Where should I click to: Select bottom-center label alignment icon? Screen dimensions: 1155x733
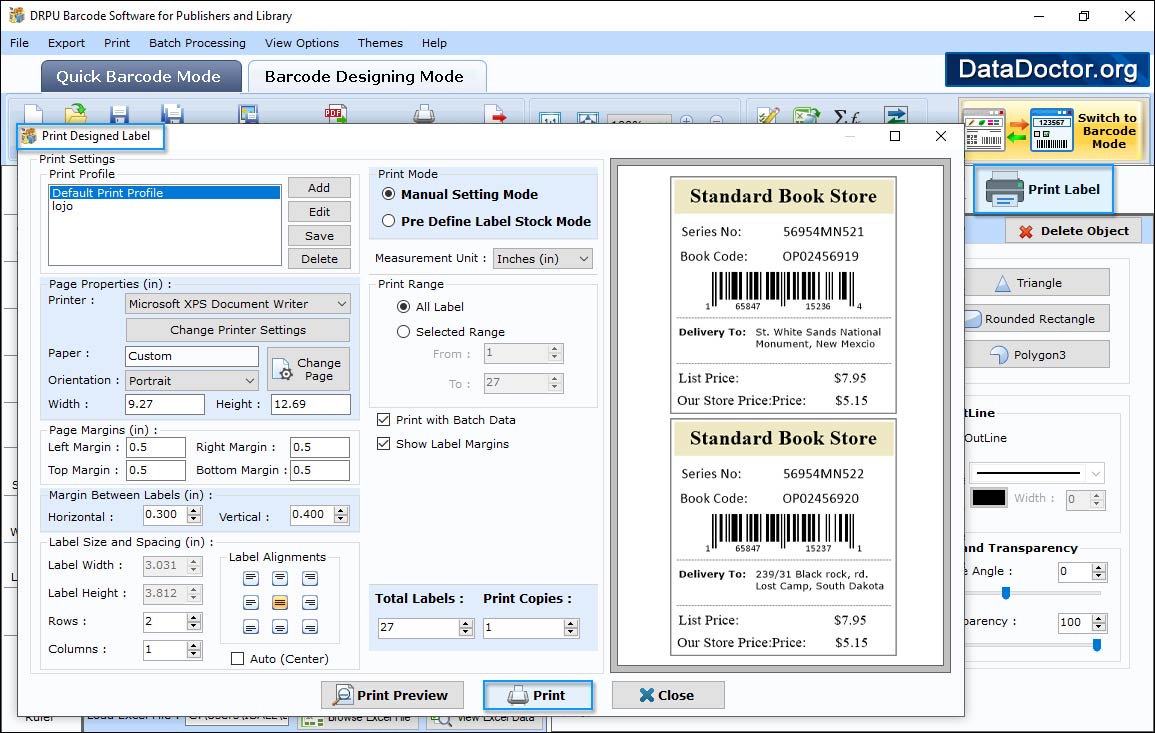pyautogui.click(x=280, y=627)
